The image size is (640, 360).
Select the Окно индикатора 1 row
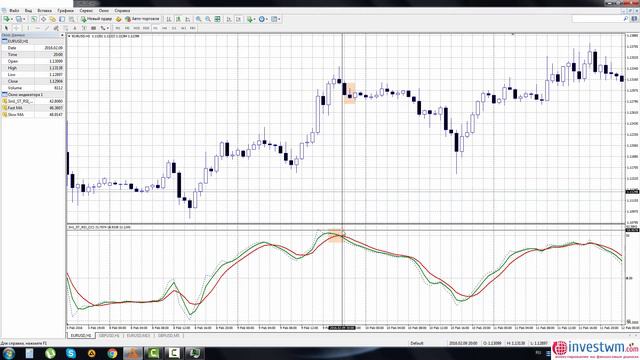[x=32, y=94]
